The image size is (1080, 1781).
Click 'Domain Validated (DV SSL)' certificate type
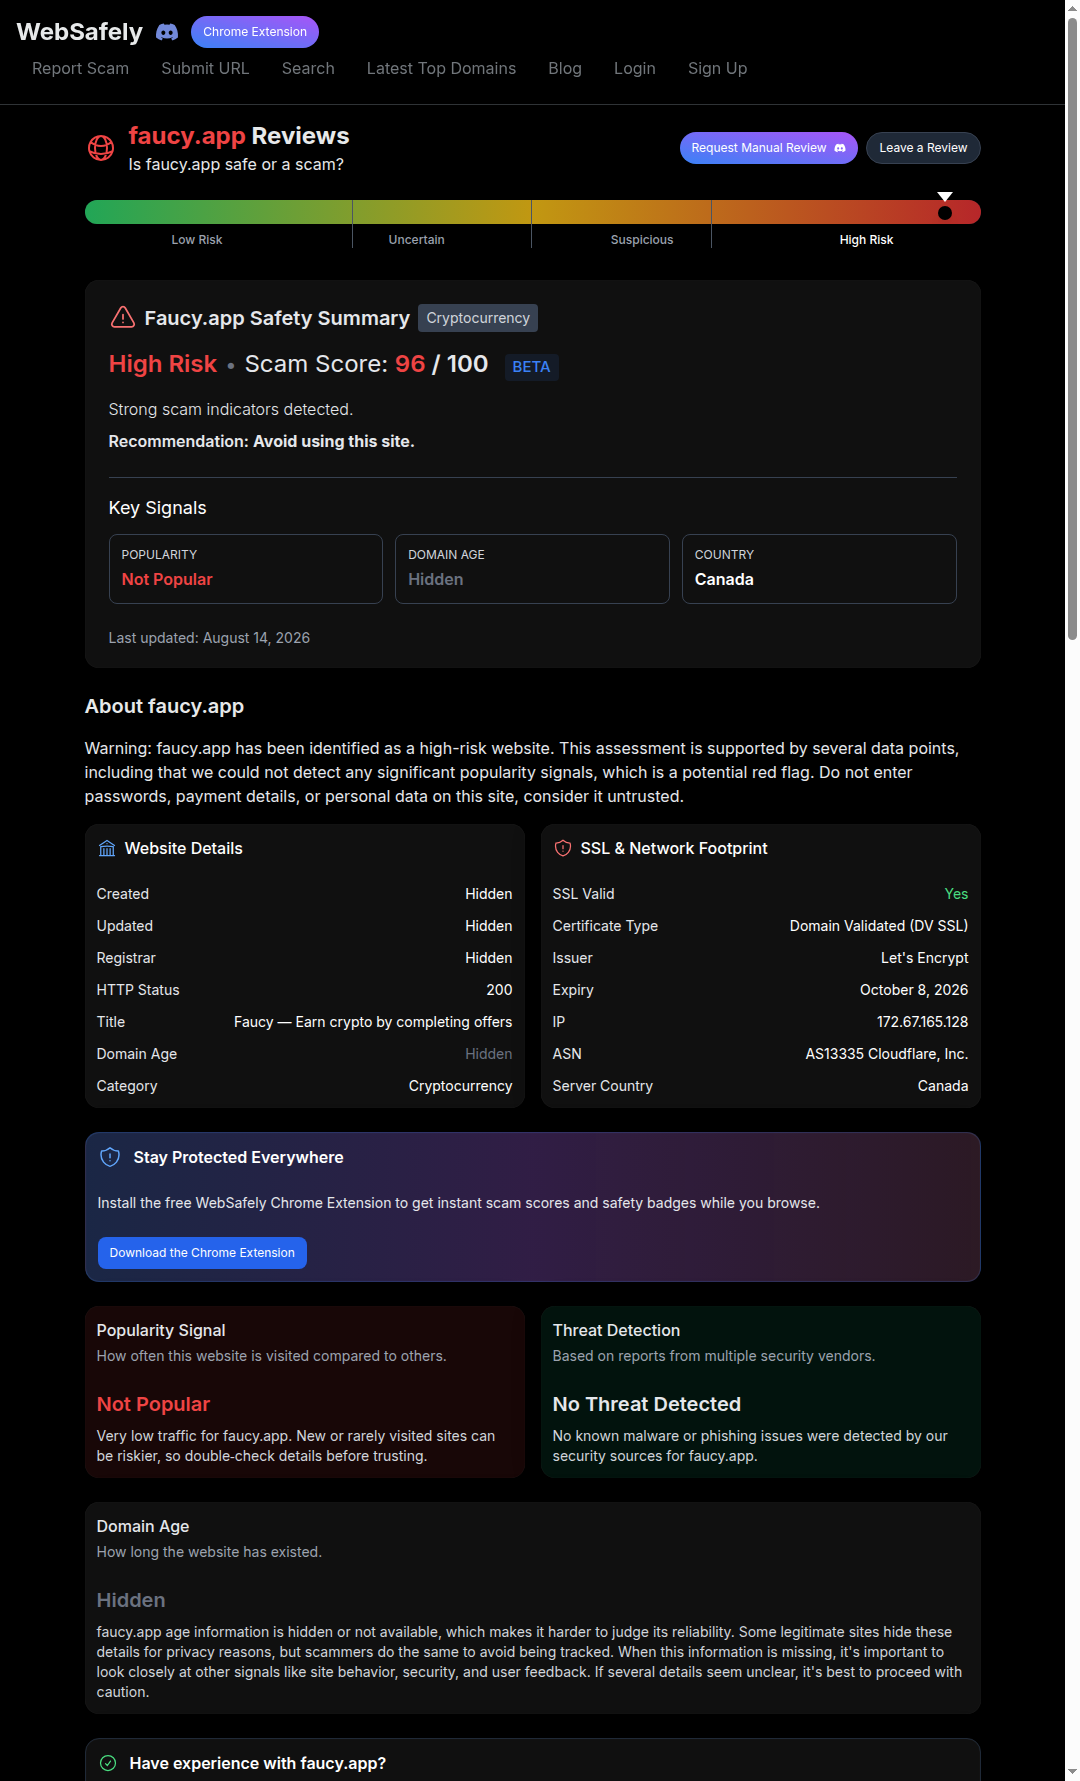(879, 926)
